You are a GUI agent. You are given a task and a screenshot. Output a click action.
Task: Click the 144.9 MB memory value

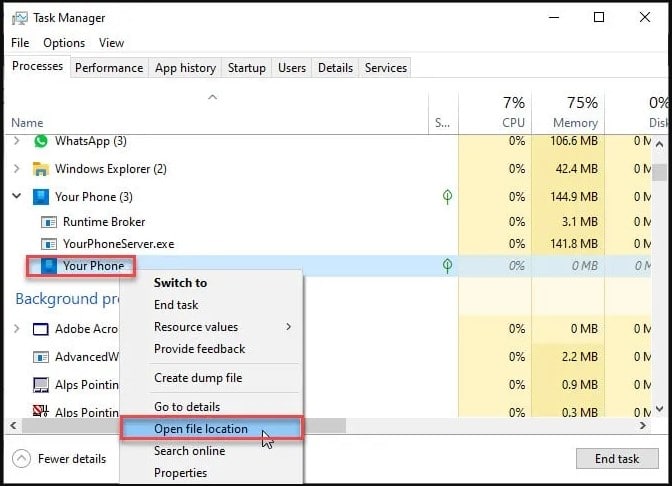574,197
